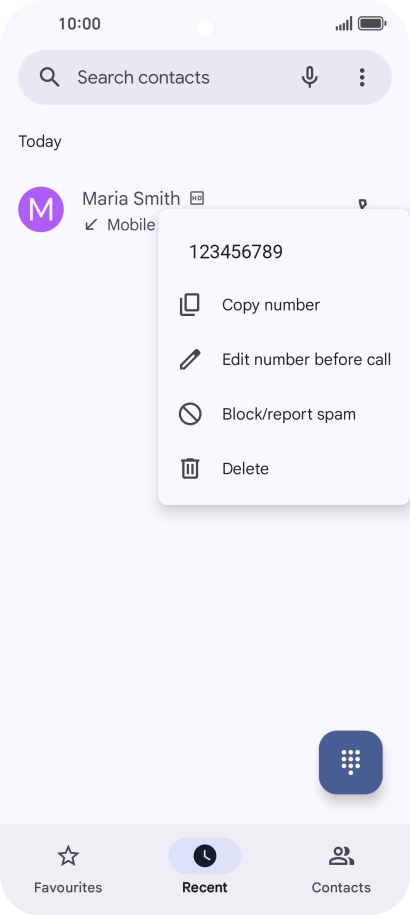The height and width of the screenshot is (915, 410).
Task: Click the copy number icon
Action: [x=190, y=305]
